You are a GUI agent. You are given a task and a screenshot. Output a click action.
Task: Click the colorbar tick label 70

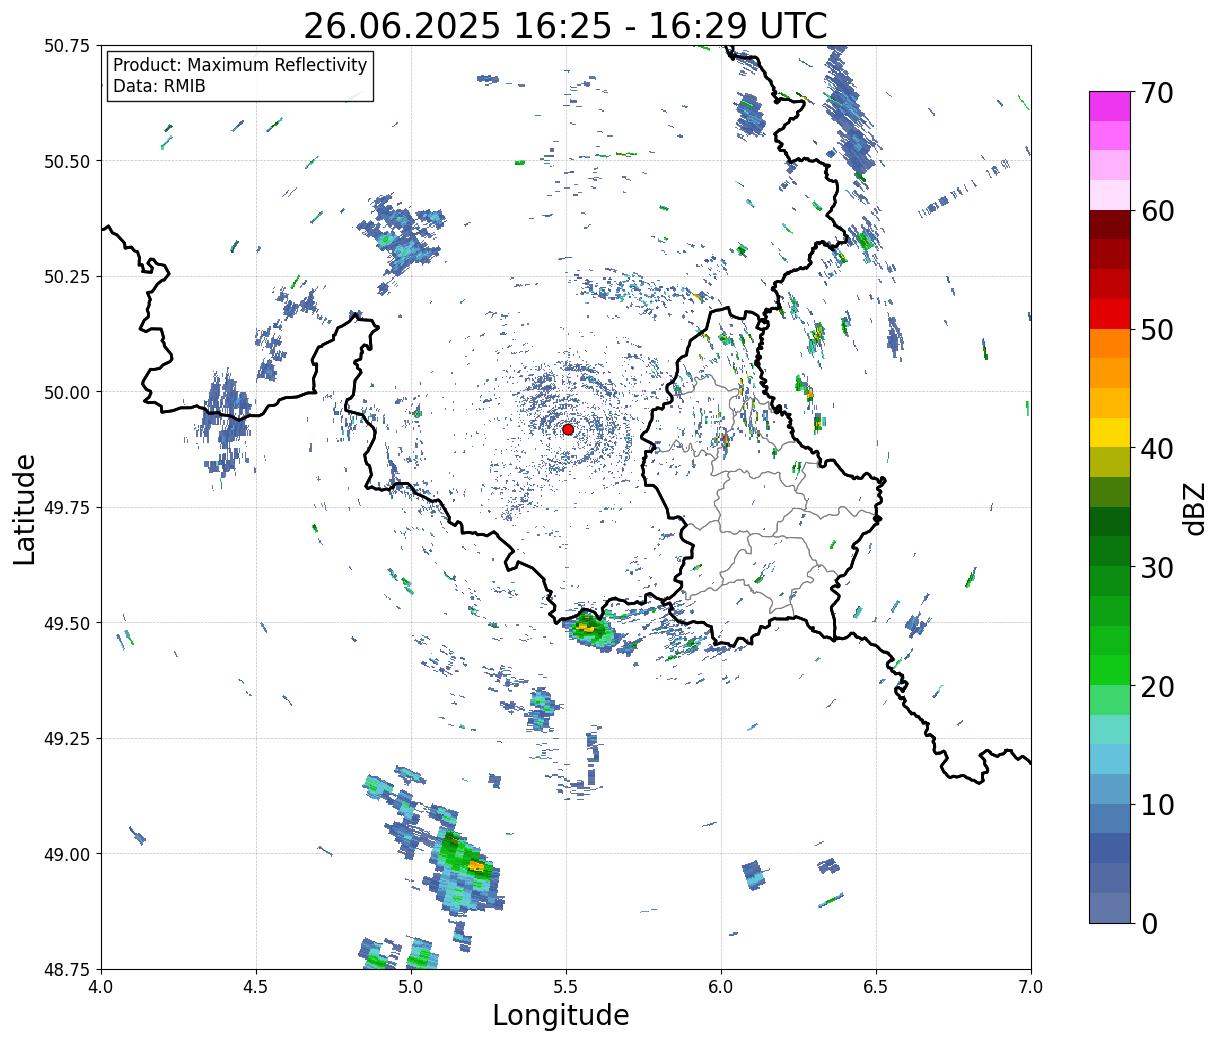(1157, 93)
